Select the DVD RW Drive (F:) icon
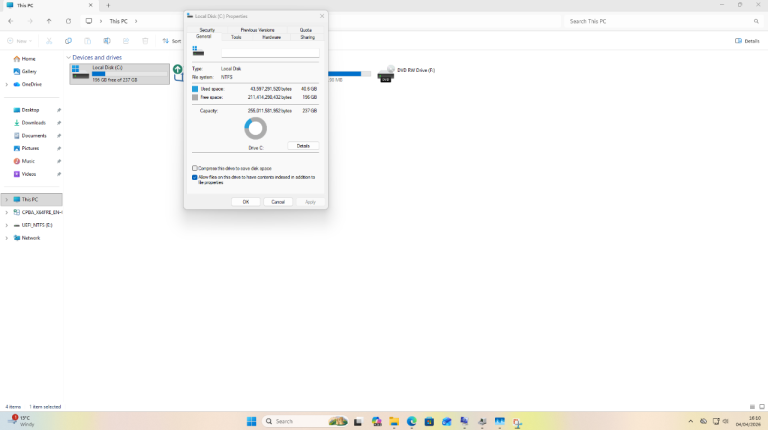768x430 pixels. click(385, 74)
